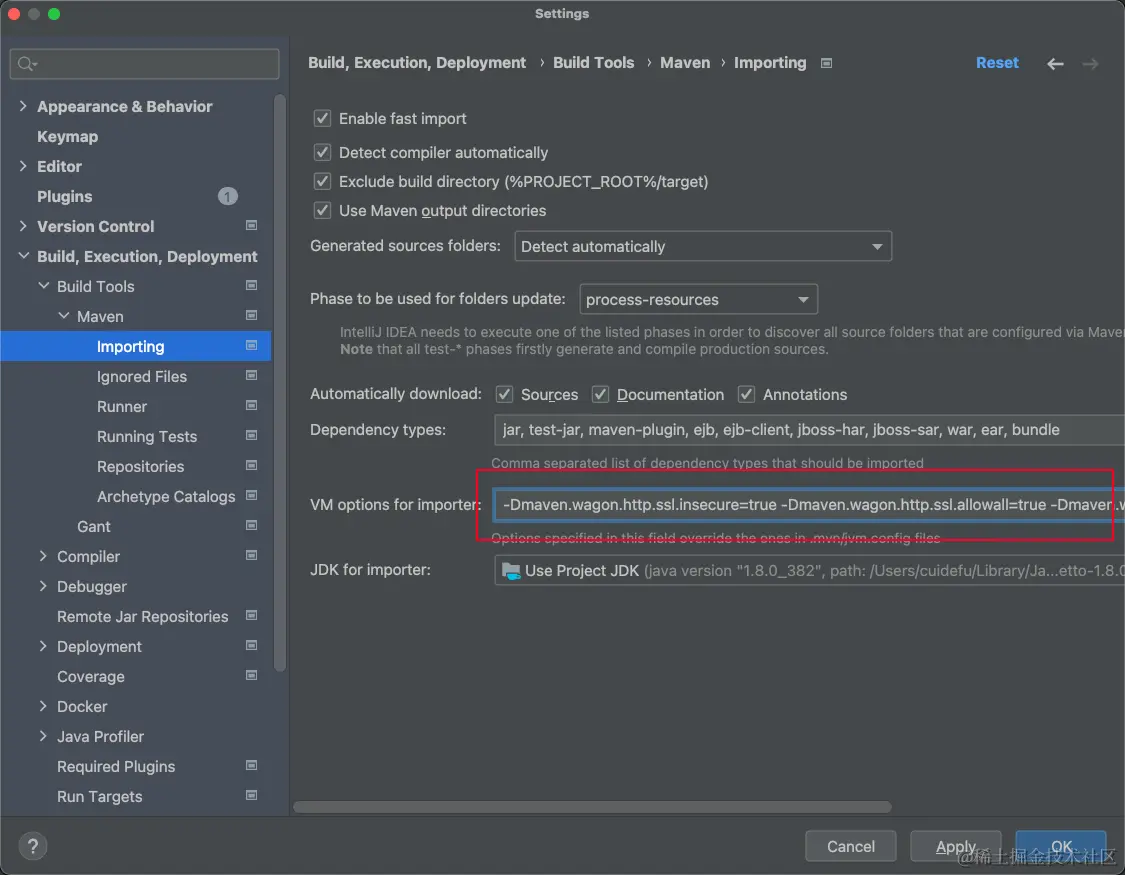Toggle Detect compiler automatically checkbox
1125x875 pixels.
[322, 152]
